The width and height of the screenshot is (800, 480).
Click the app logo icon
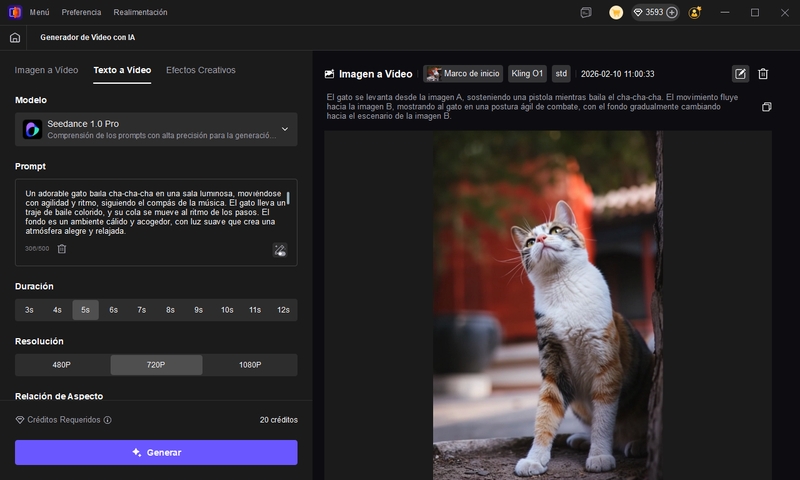click(x=15, y=12)
